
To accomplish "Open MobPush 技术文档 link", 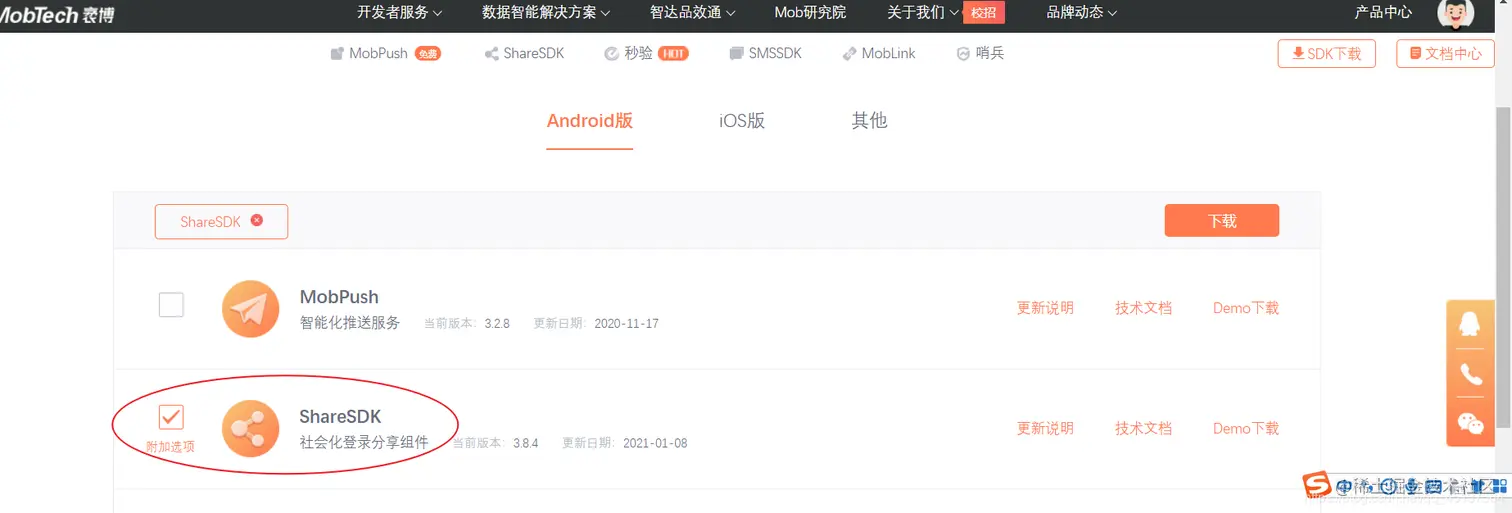I will click(x=1143, y=308).
